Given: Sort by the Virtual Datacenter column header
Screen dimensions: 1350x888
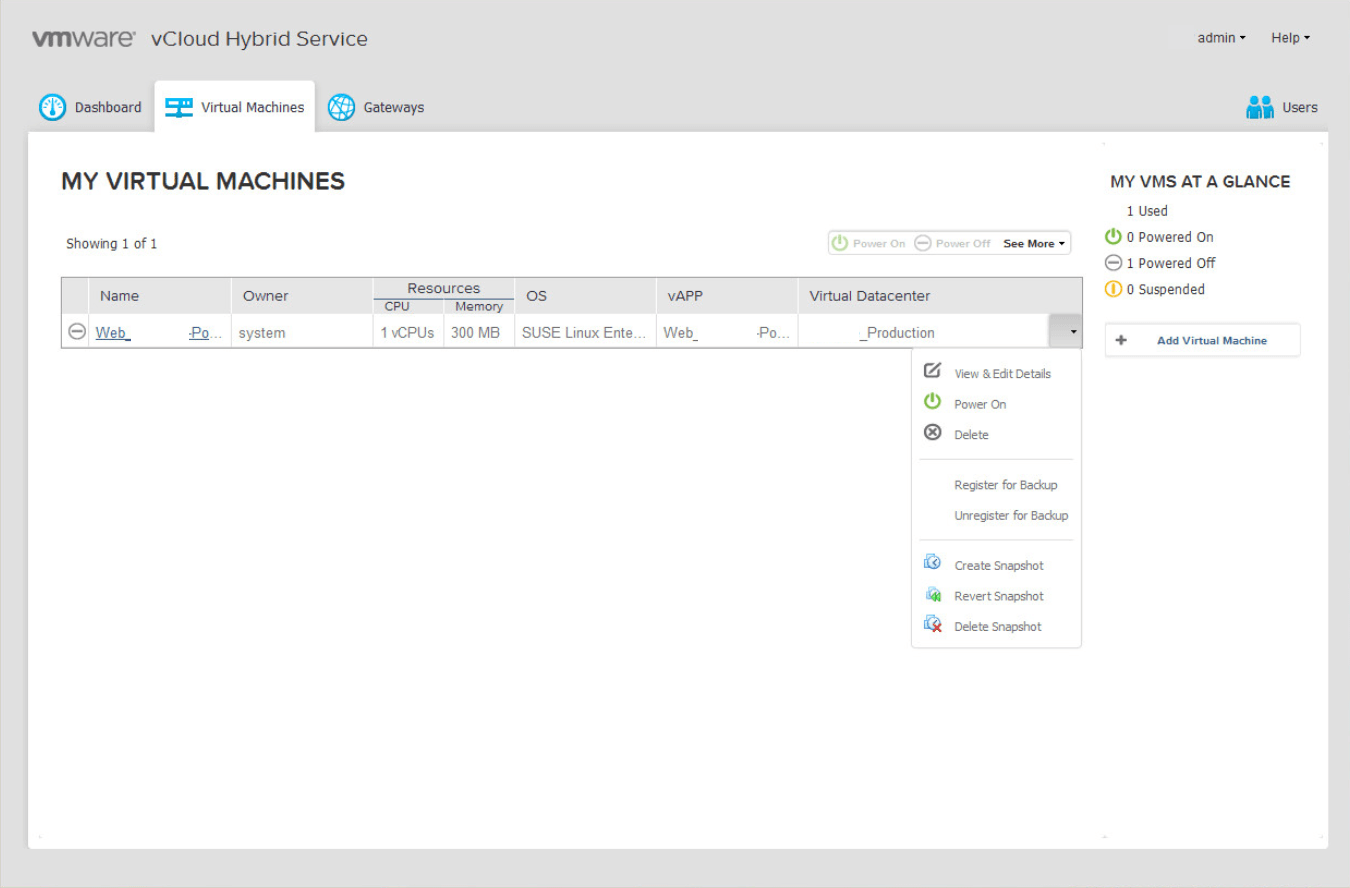Looking at the screenshot, I should pos(940,296).
